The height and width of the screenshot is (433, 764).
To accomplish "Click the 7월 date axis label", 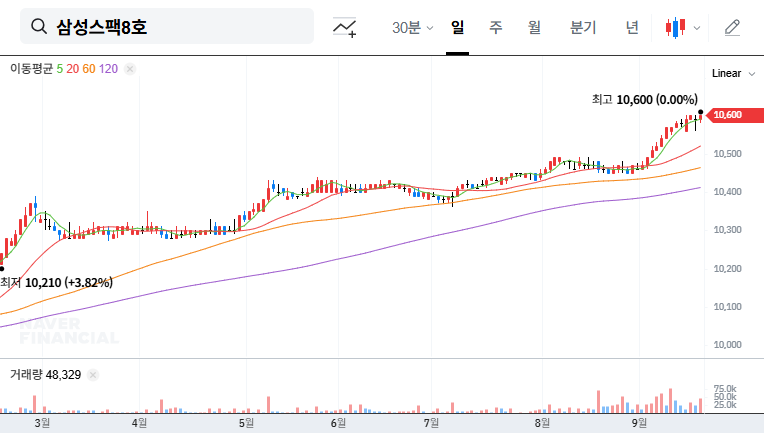I will click(431, 423).
